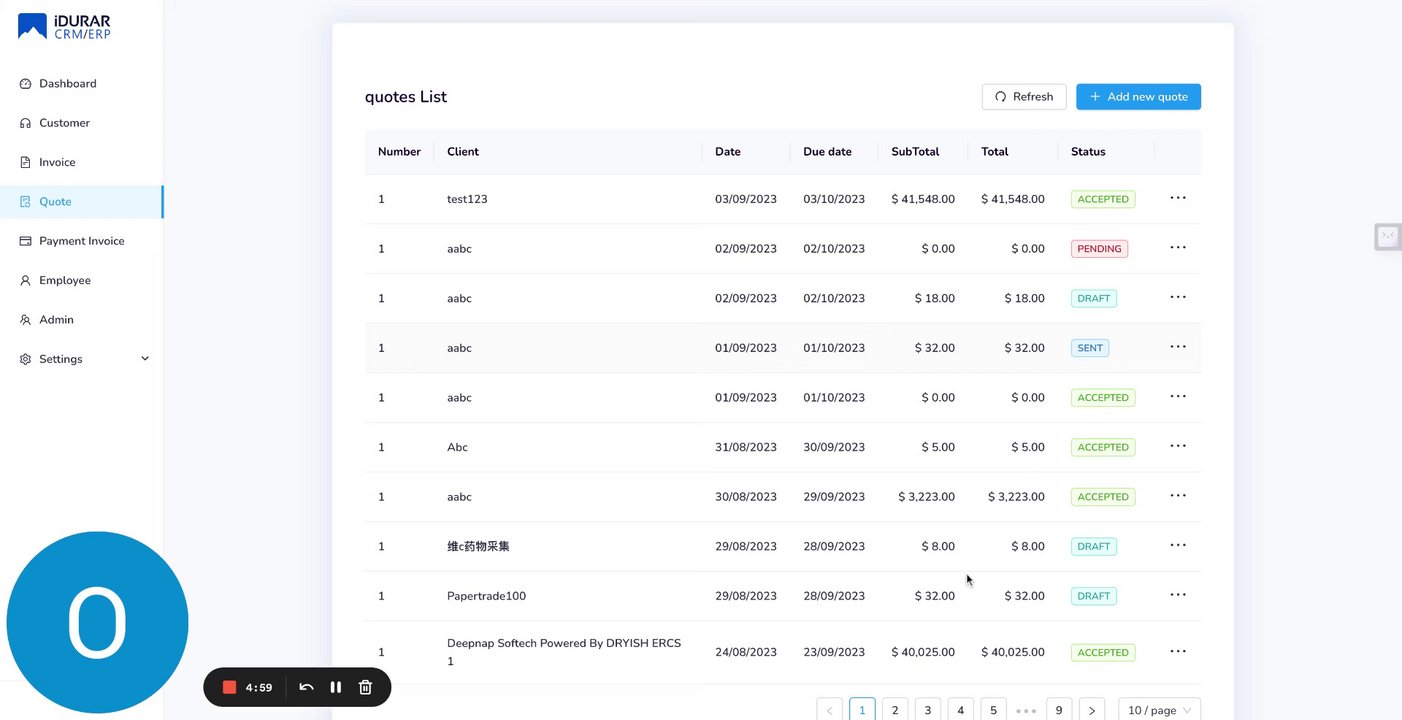Open the 10 / page size dropdown
The height and width of the screenshot is (720, 1402).
(1159, 710)
